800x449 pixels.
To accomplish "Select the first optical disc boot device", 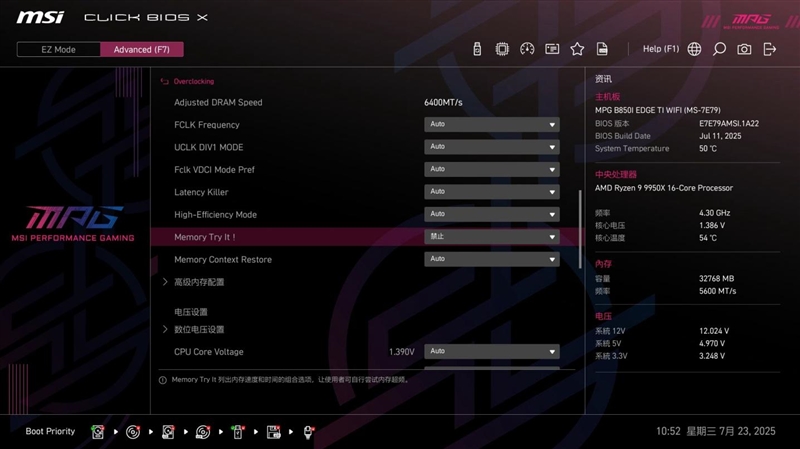I will [x=133, y=432].
